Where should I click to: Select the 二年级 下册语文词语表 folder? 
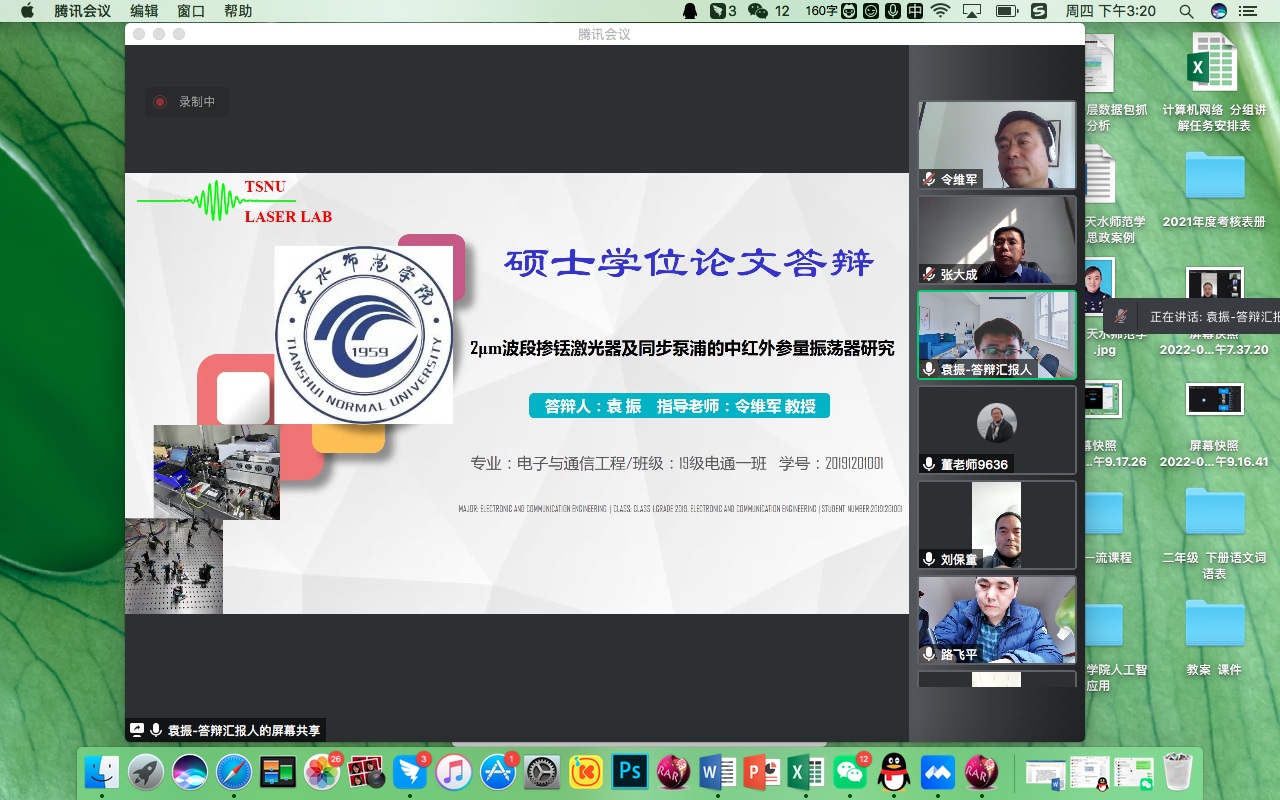tap(1214, 533)
